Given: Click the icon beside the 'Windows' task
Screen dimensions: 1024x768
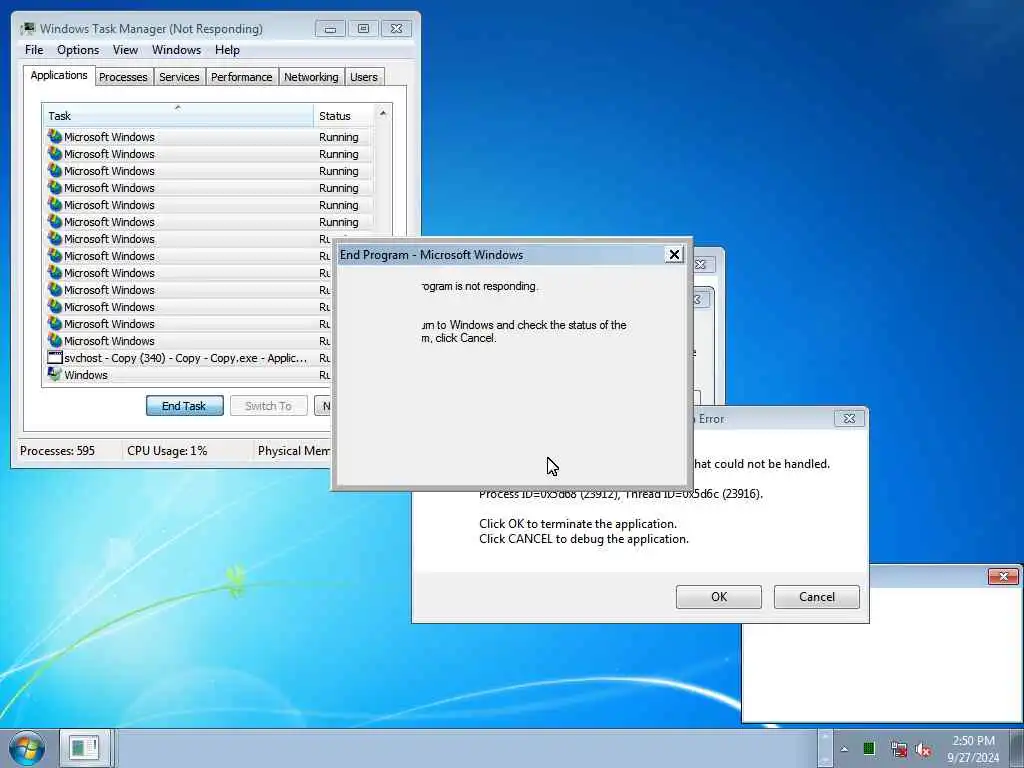Looking at the screenshot, I should (x=54, y=374).
